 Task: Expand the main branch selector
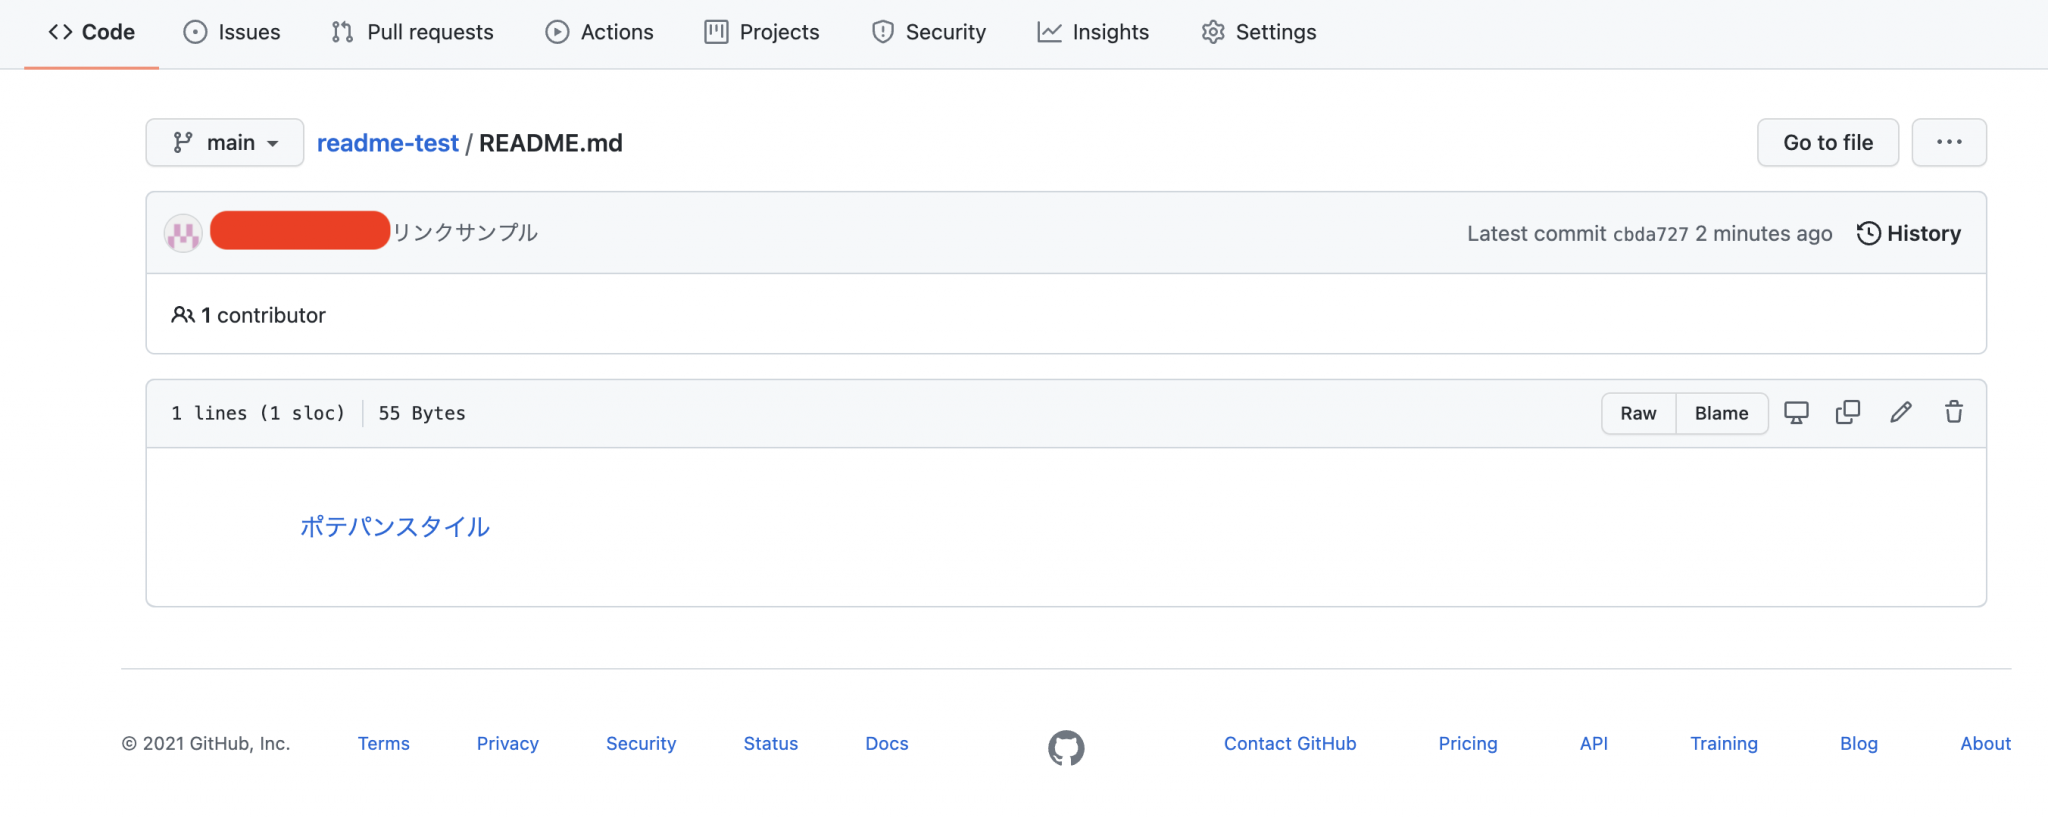point(225,143)
